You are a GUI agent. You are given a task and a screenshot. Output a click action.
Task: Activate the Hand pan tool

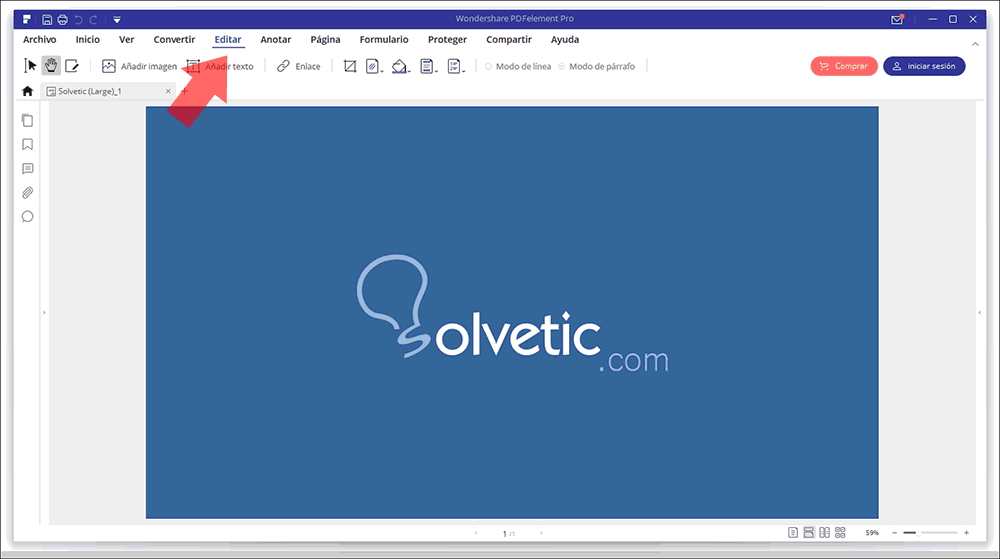pyautogui.click(x=51, y=66)
